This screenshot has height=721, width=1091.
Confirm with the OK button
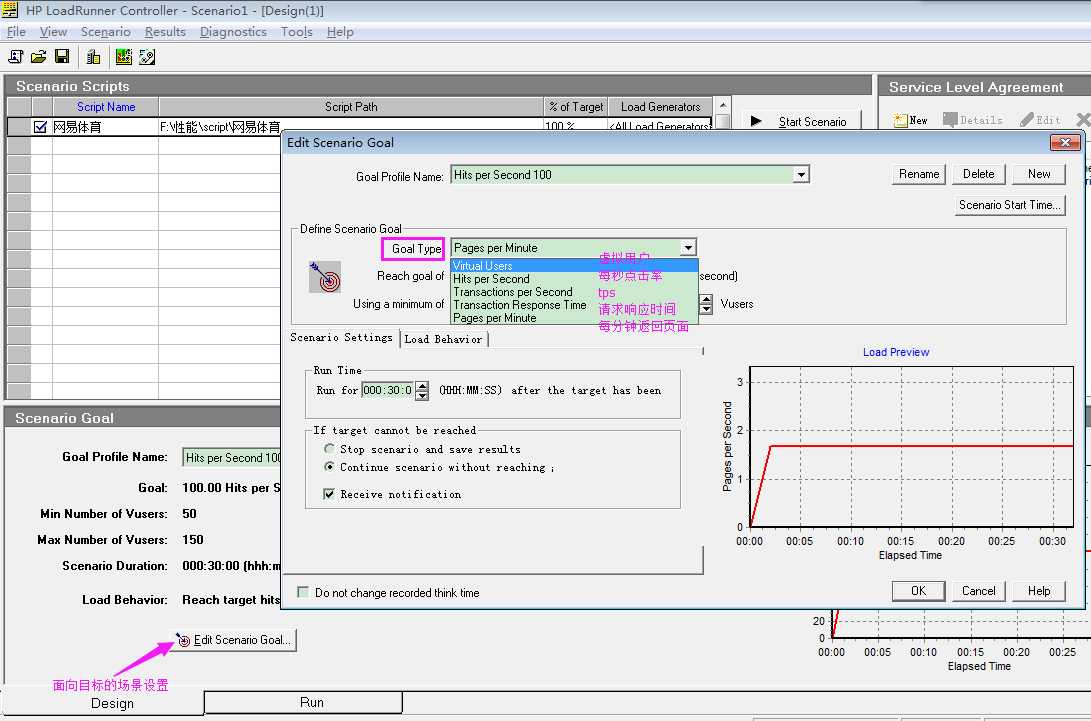tap(918, 591)
